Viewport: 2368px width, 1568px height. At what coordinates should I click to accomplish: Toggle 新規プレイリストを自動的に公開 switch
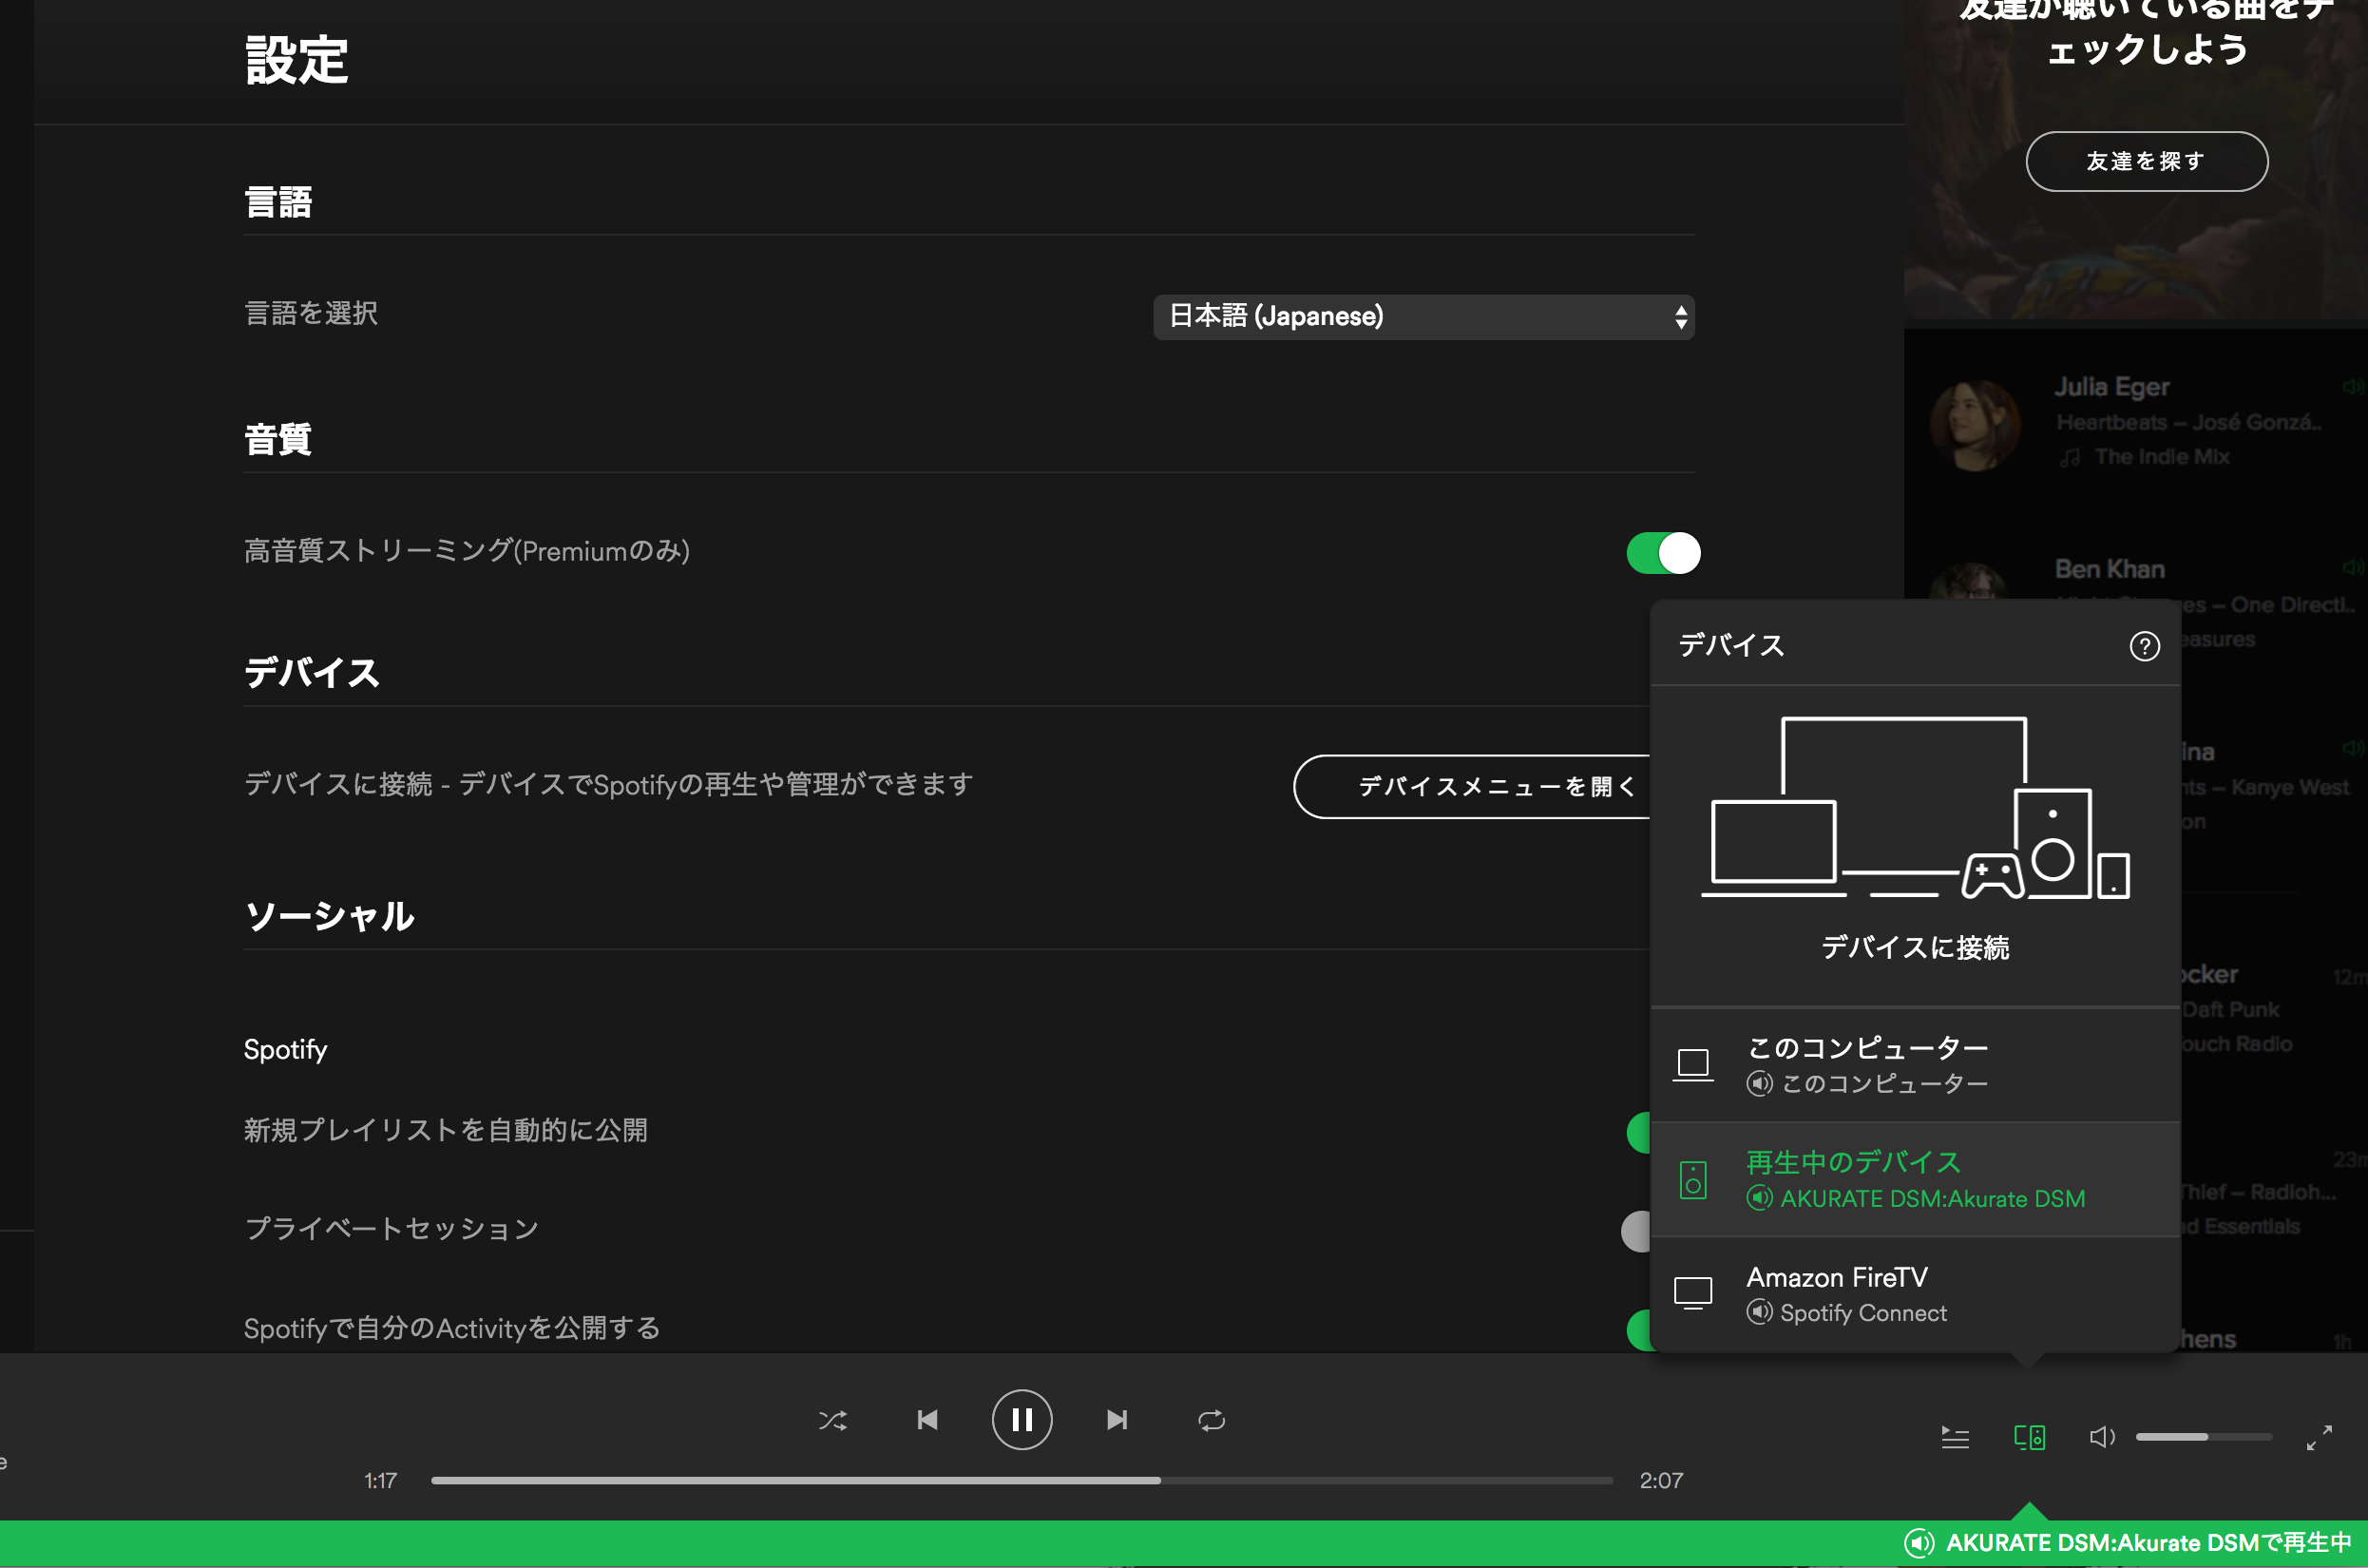[x=1638, y=1132]
